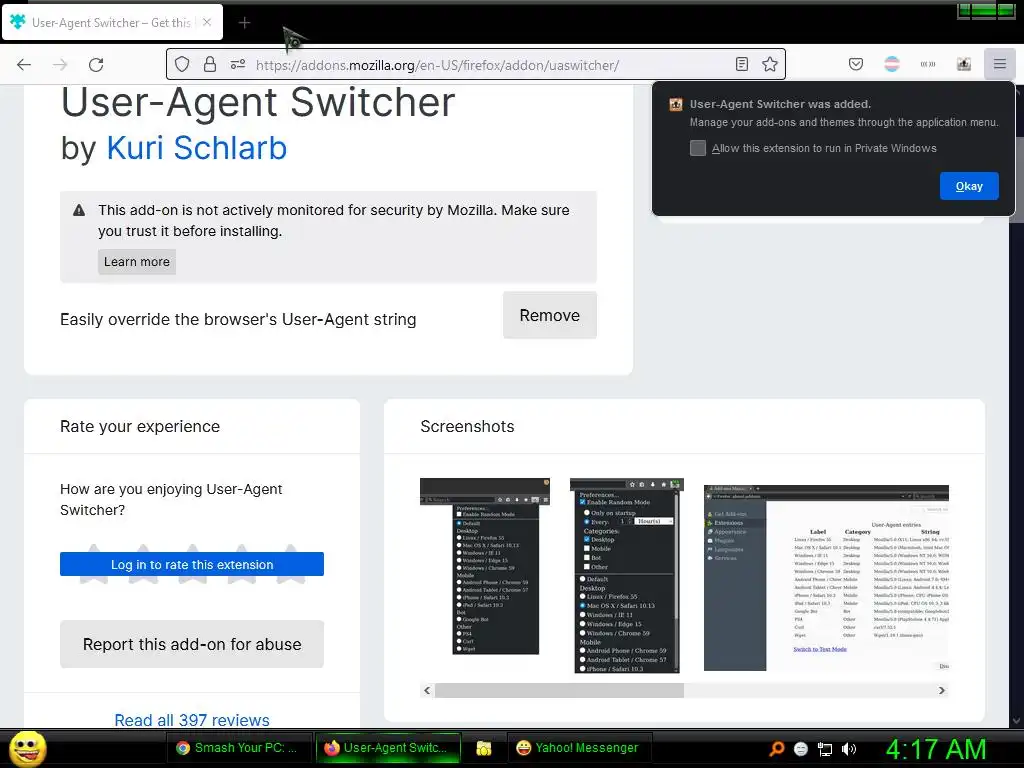Open author Kuri Schlarb's profile link
The width and height of the screenshot is (1024, 768).
coord(197,148)
